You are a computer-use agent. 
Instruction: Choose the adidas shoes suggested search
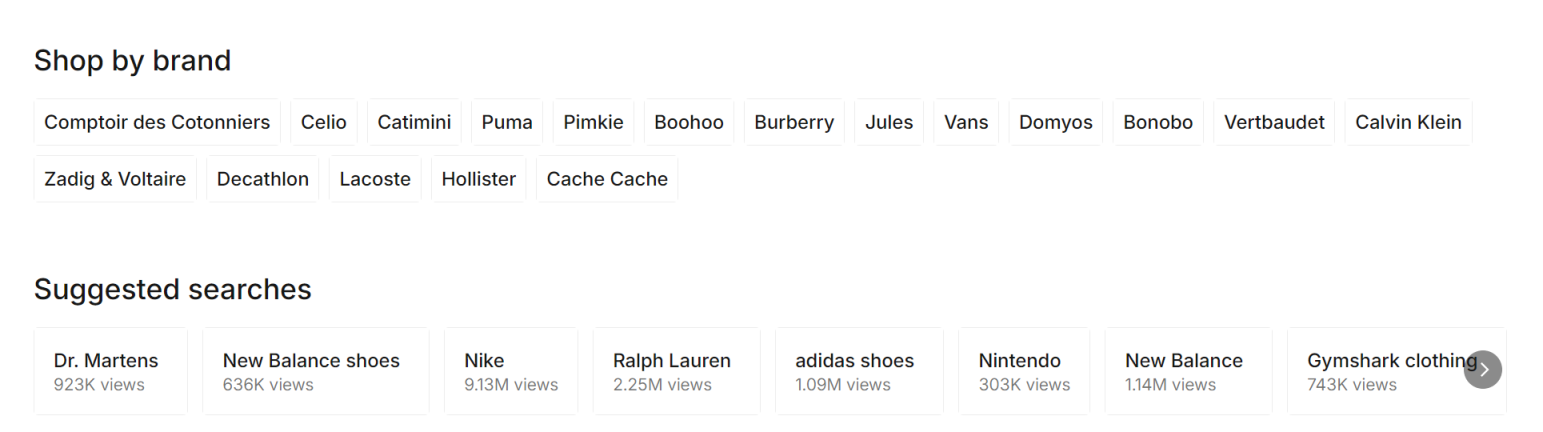(859, 371)
